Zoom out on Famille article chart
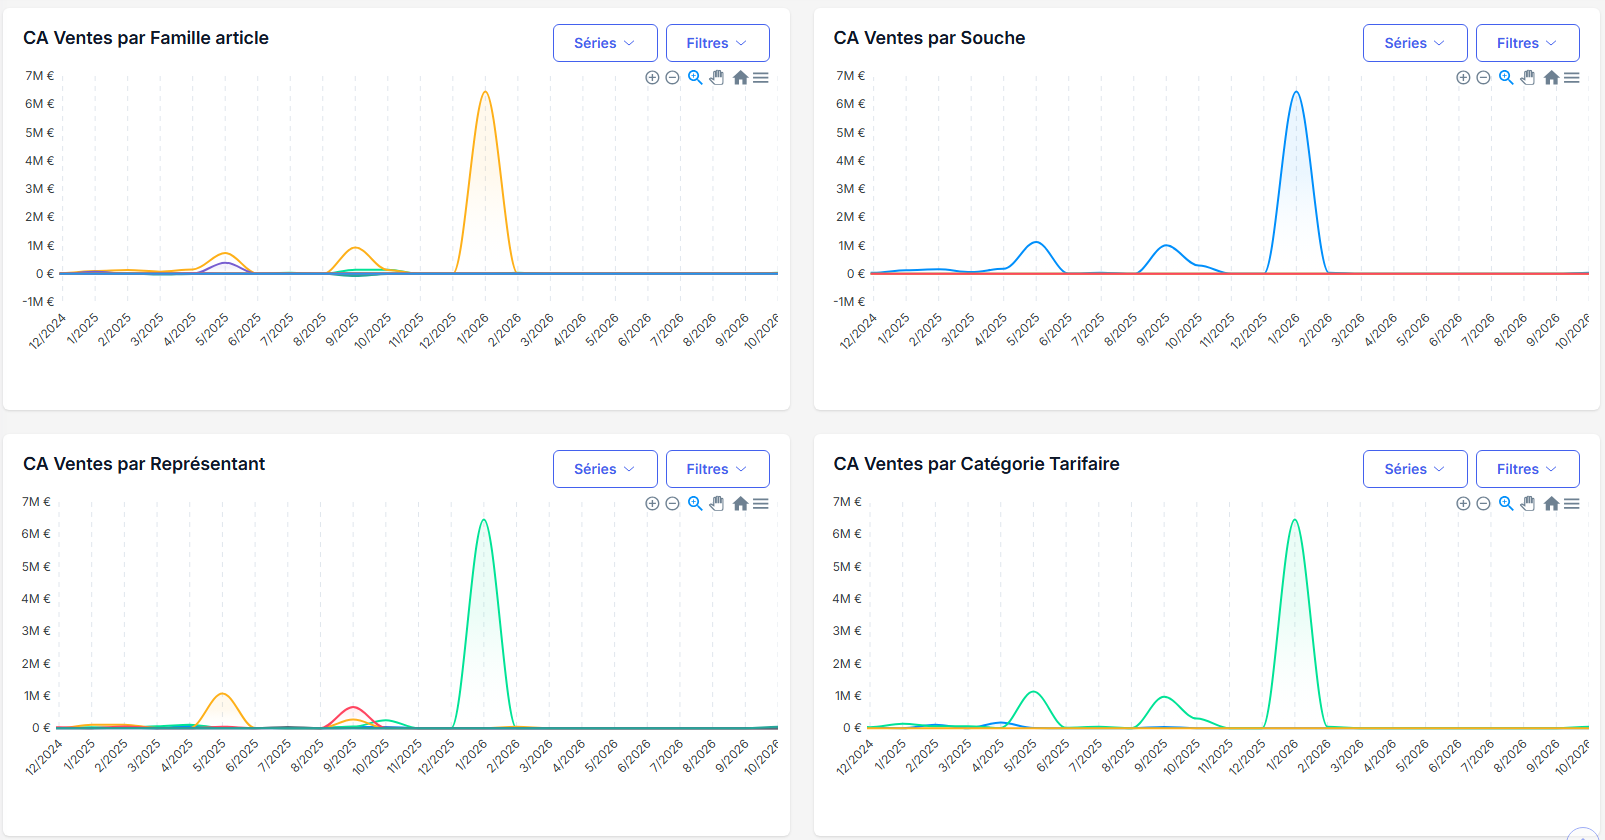 pos(673,78)
